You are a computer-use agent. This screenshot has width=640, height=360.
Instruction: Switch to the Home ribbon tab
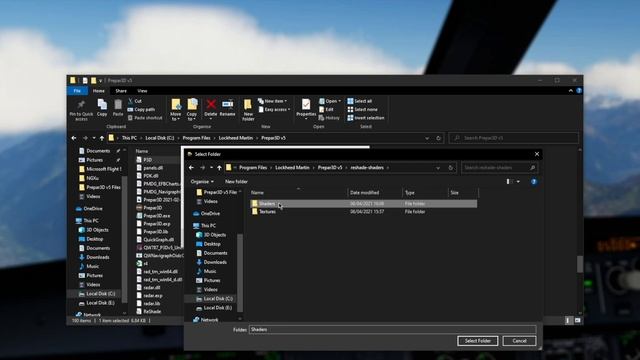[x=98, y=91]
